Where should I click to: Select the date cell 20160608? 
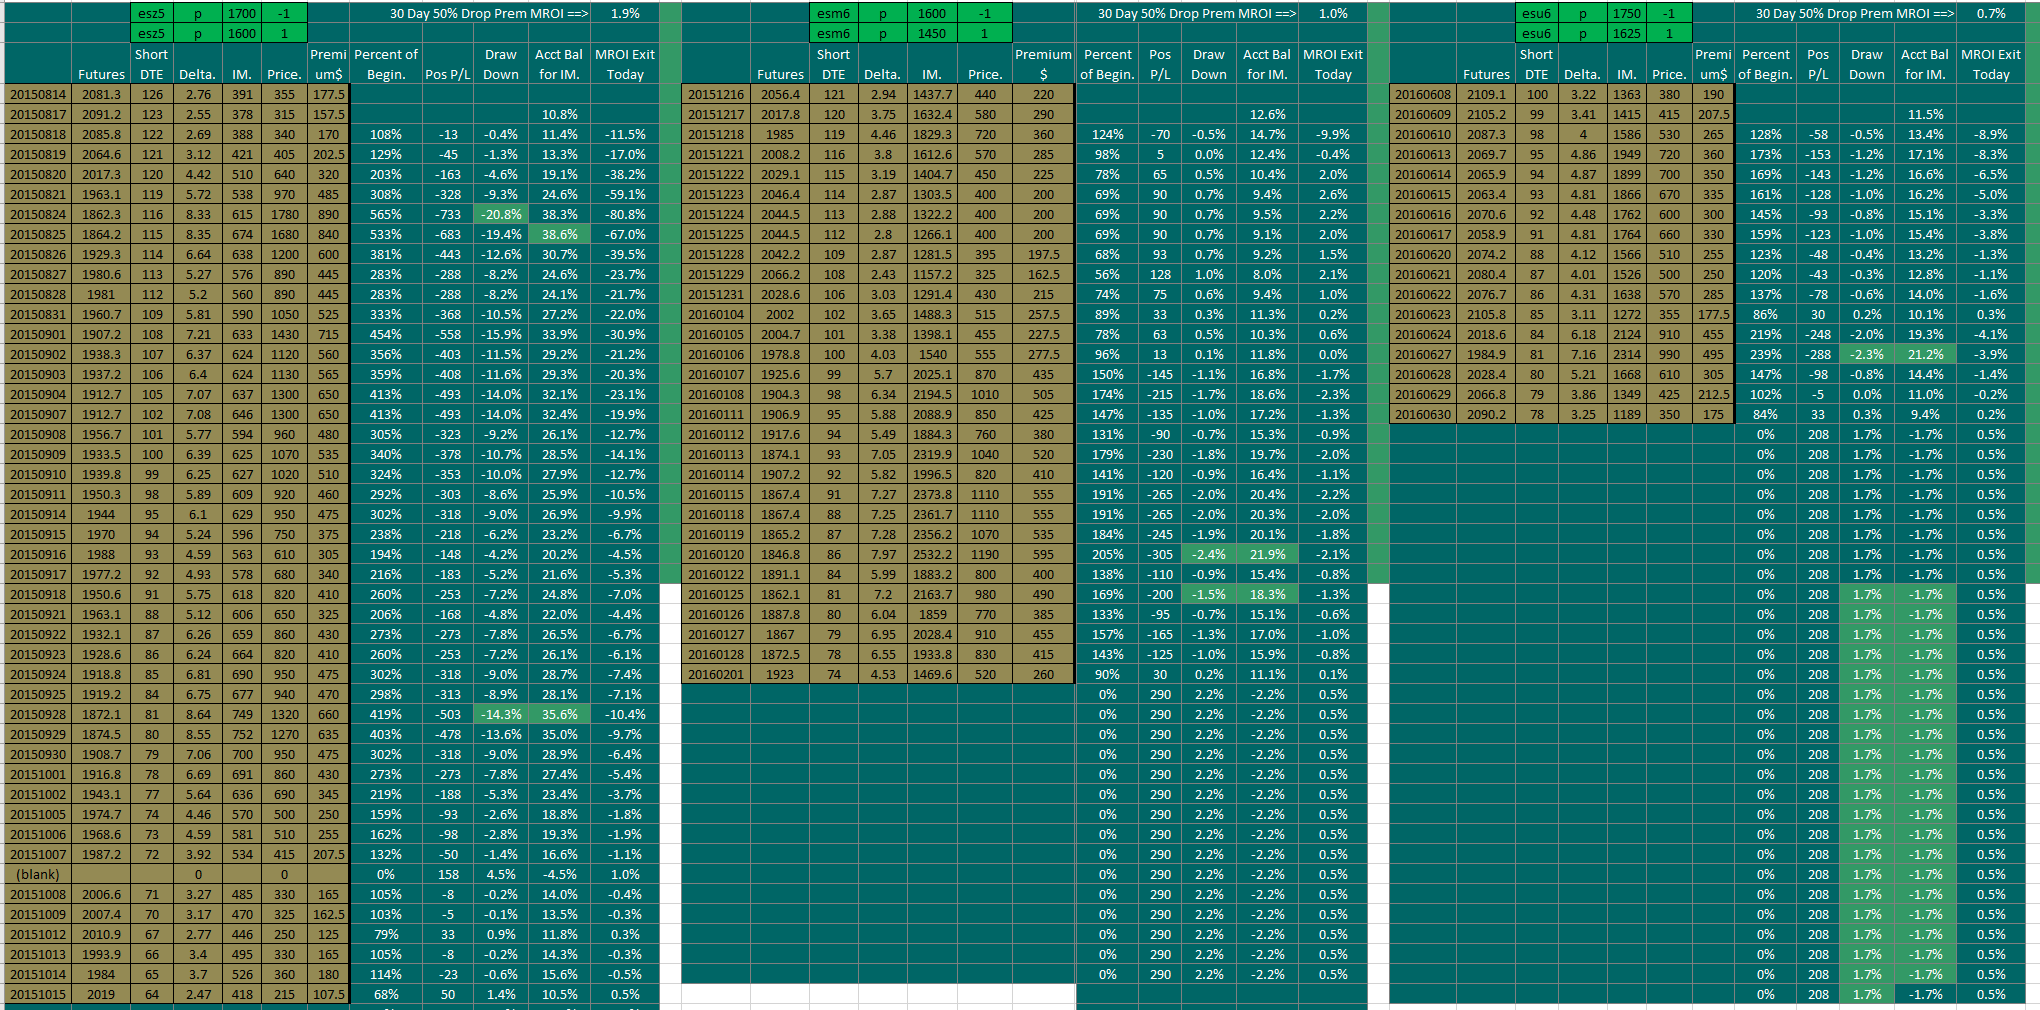coord(1422,95)
